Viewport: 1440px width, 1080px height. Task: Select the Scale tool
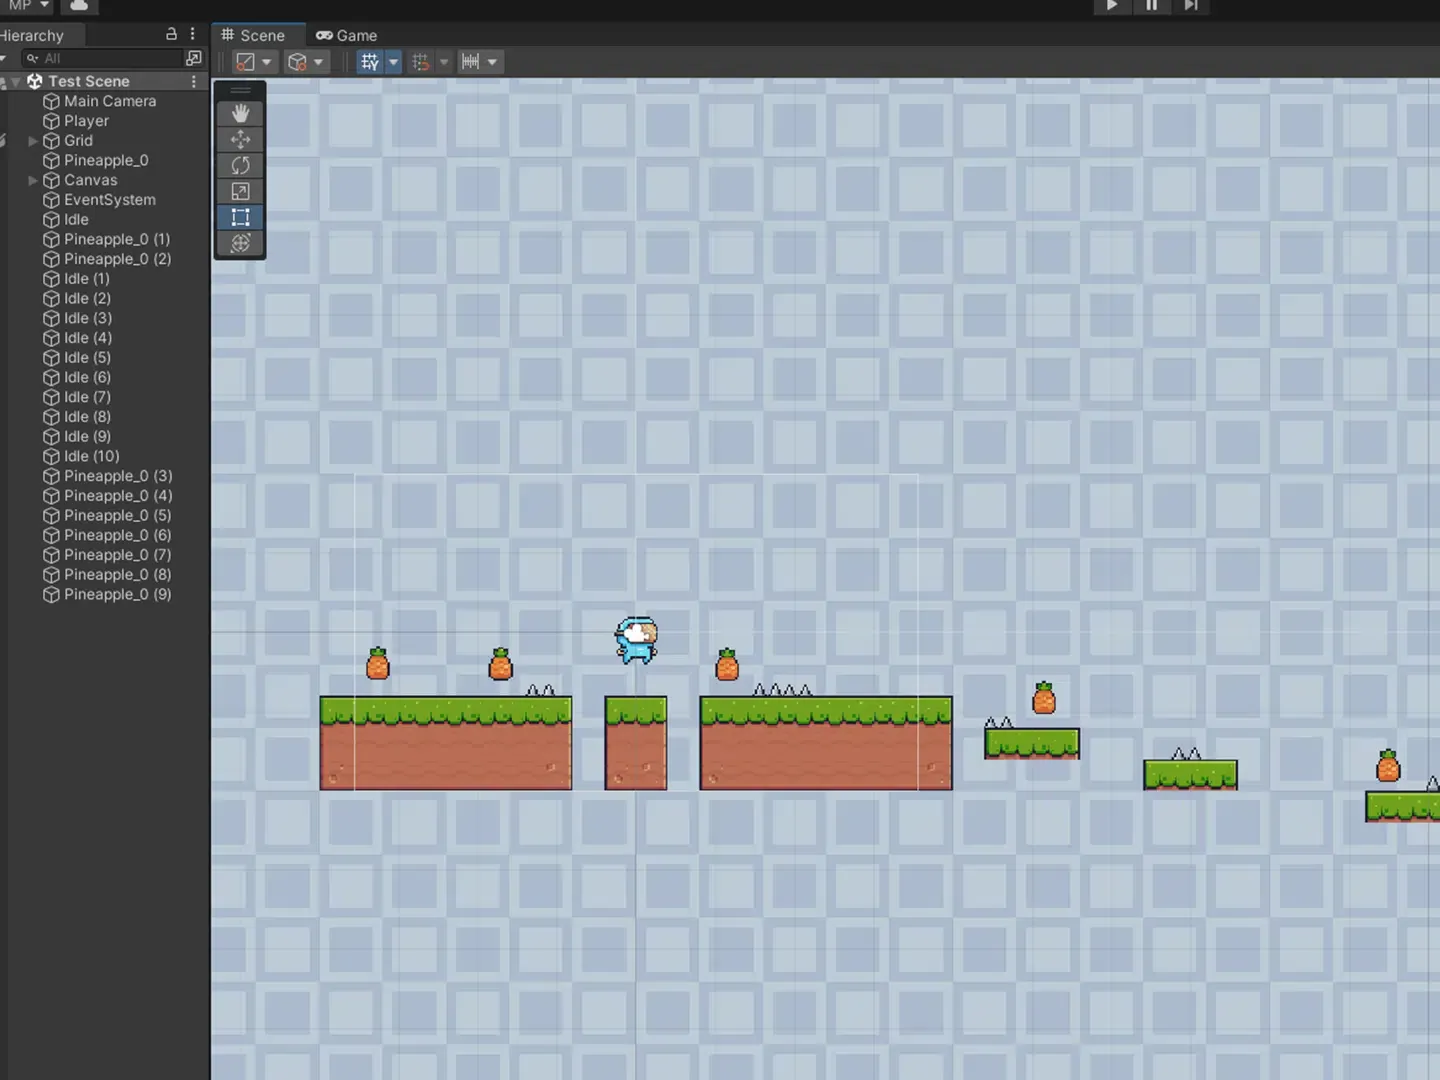coord(240,192)
